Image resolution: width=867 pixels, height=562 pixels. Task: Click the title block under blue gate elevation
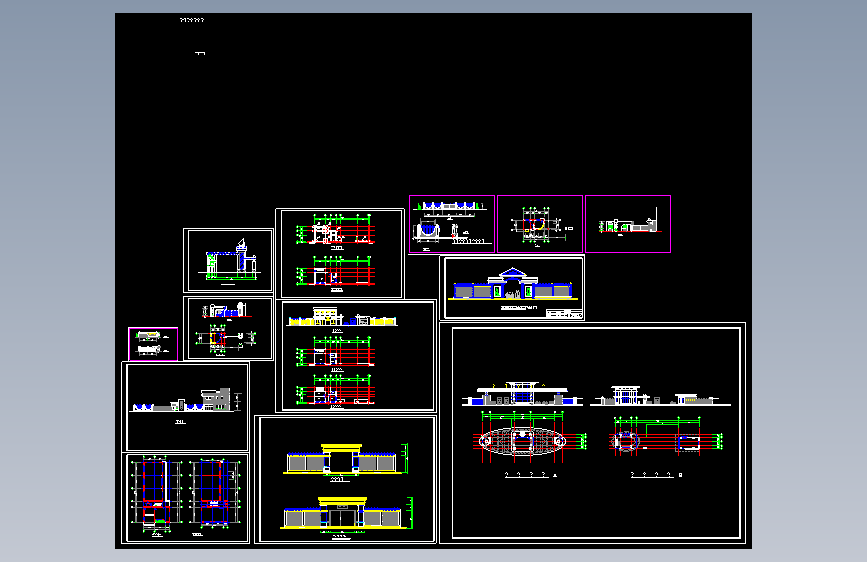tap(564, 314)
